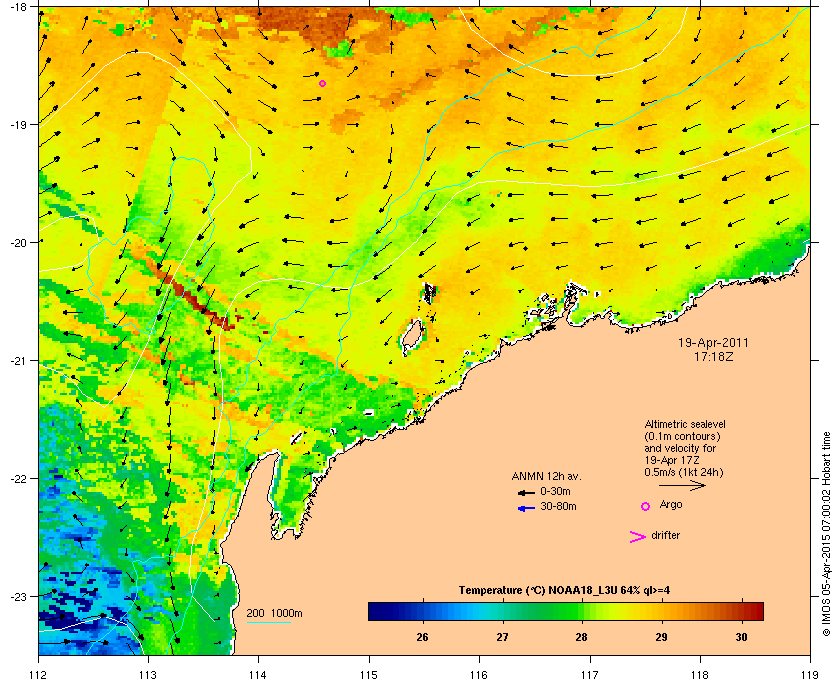Click the '200 1000m' isobath label
Viewport: 840px width, 680px height.
tap(274, 614)
